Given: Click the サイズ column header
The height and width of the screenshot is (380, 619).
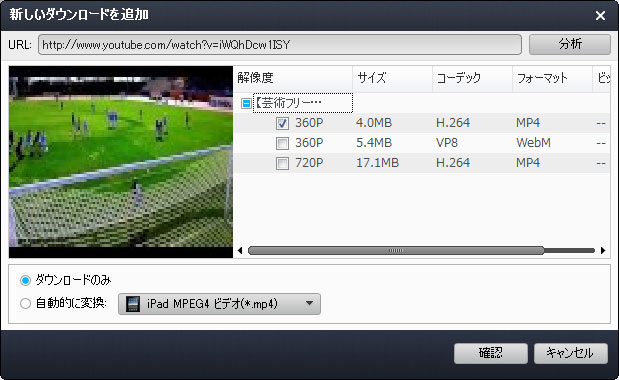Looking at the screenshot, I should pos(392,78).
